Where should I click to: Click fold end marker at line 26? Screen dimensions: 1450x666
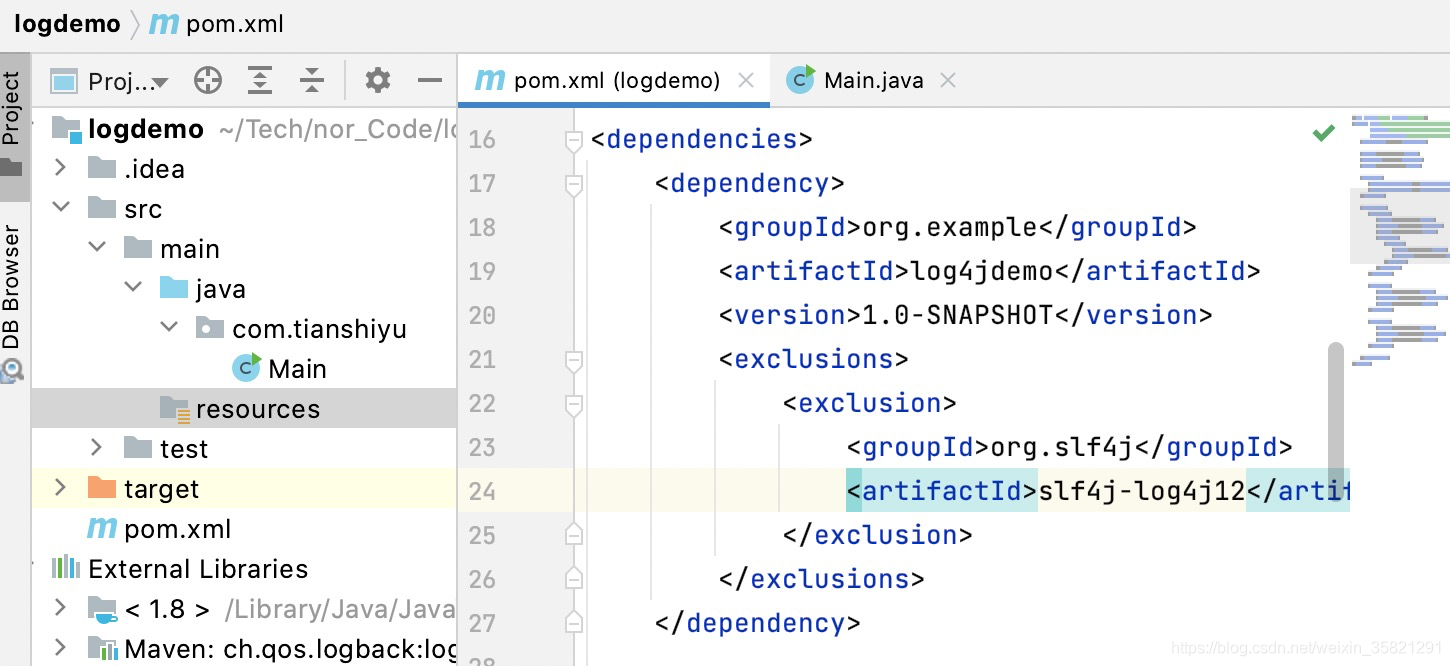573,579
